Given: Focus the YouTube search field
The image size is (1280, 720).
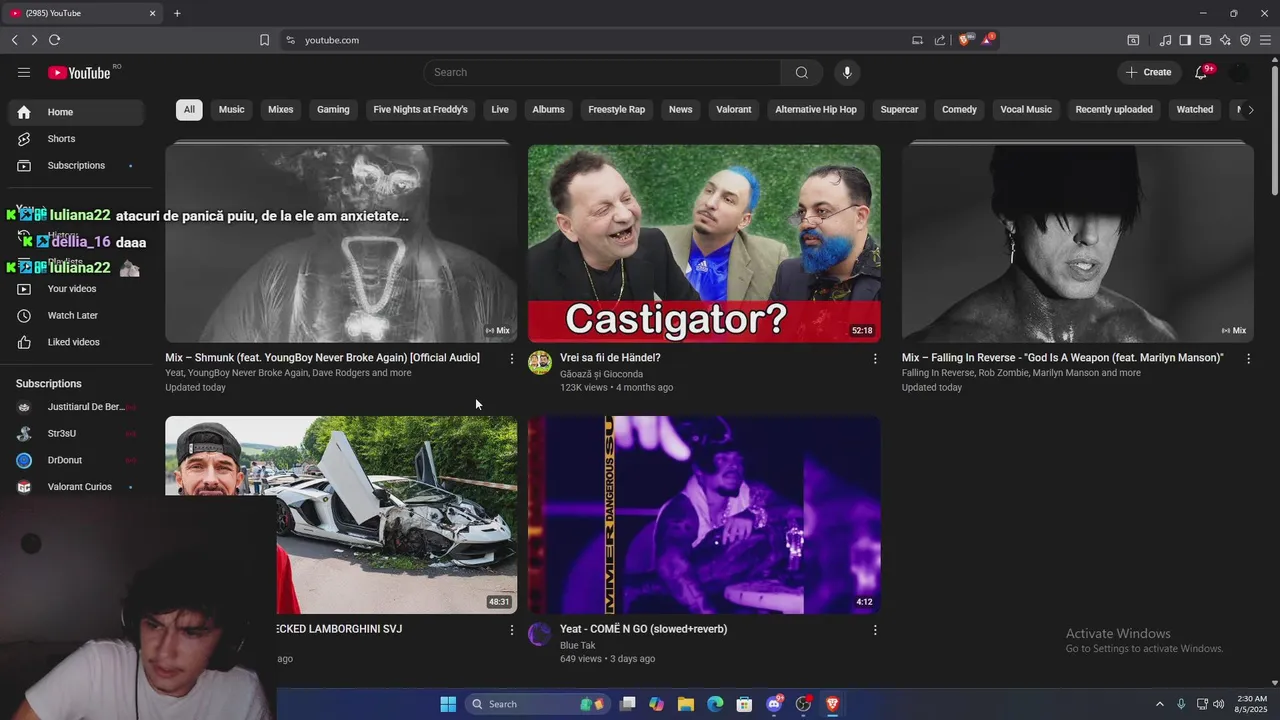Looking at the screenshot, I should click(x=602, y=72).
